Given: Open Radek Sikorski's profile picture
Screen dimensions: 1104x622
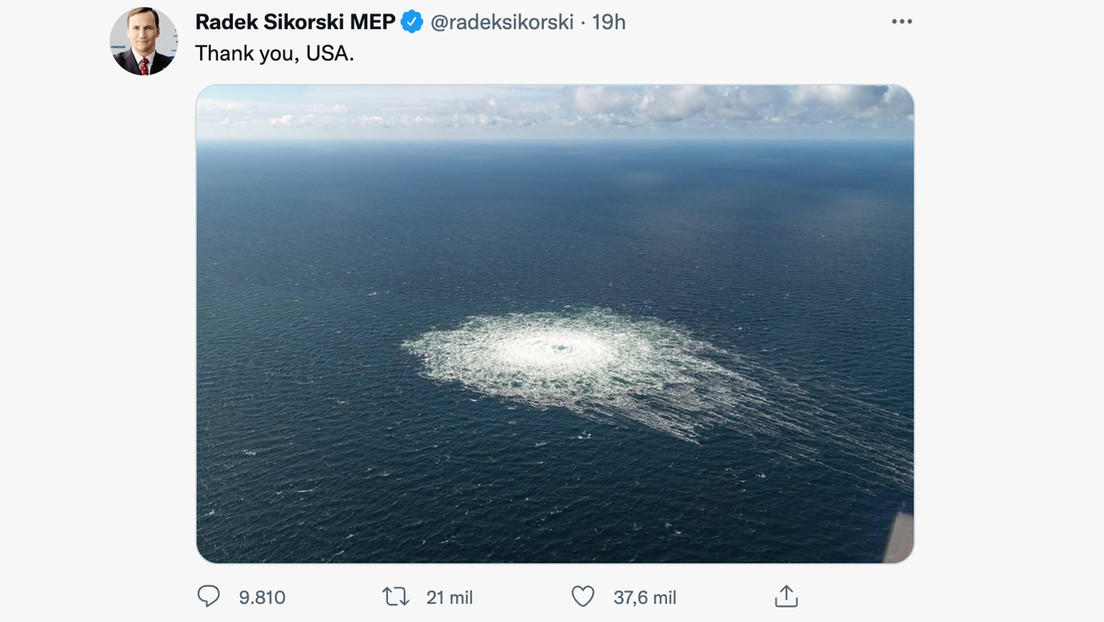Looking at the screenshot, I should (144, 41).
